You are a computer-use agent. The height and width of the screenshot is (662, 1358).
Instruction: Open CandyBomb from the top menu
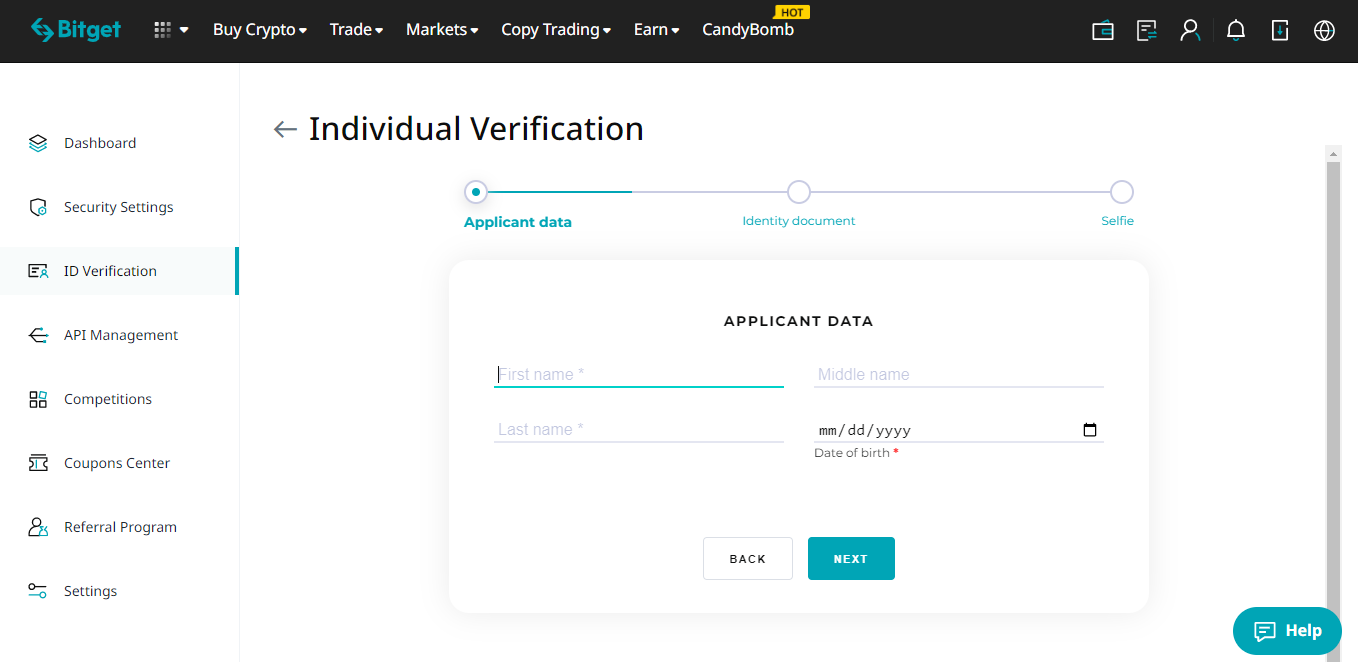[748, 30]
